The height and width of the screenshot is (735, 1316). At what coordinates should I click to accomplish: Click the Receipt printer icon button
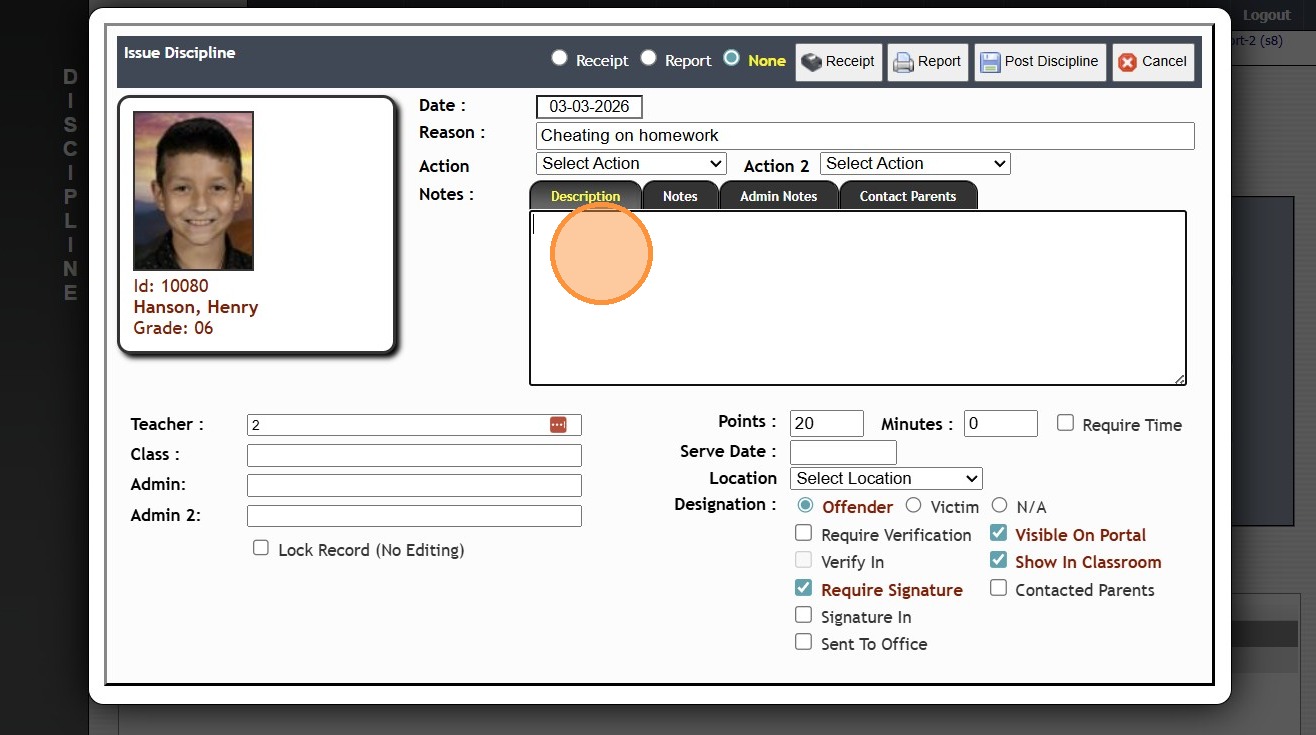coord(839,62)
